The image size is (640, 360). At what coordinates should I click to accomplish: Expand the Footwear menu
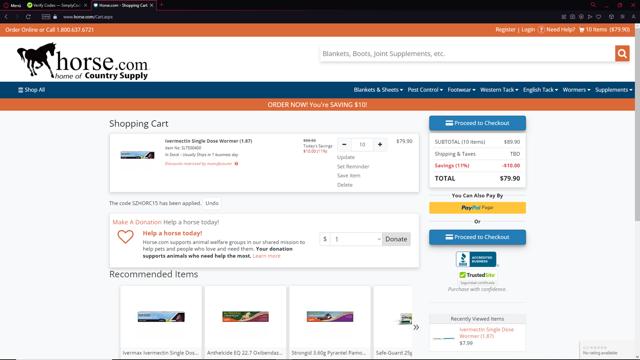461,90
